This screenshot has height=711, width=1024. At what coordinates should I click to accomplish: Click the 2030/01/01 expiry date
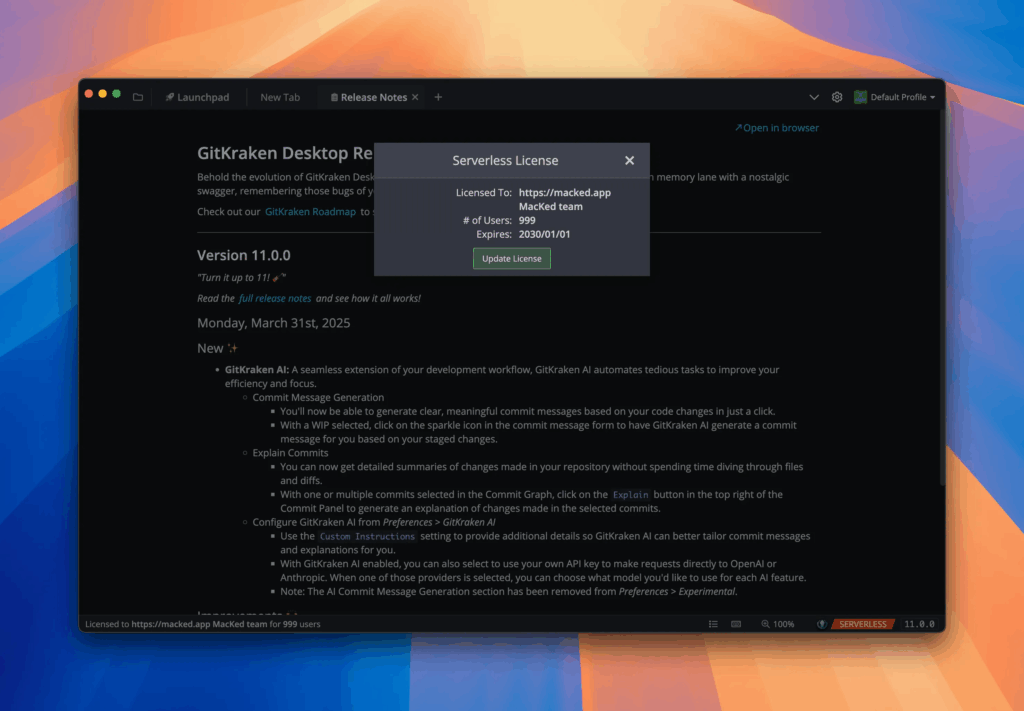(x=545, y=234)
